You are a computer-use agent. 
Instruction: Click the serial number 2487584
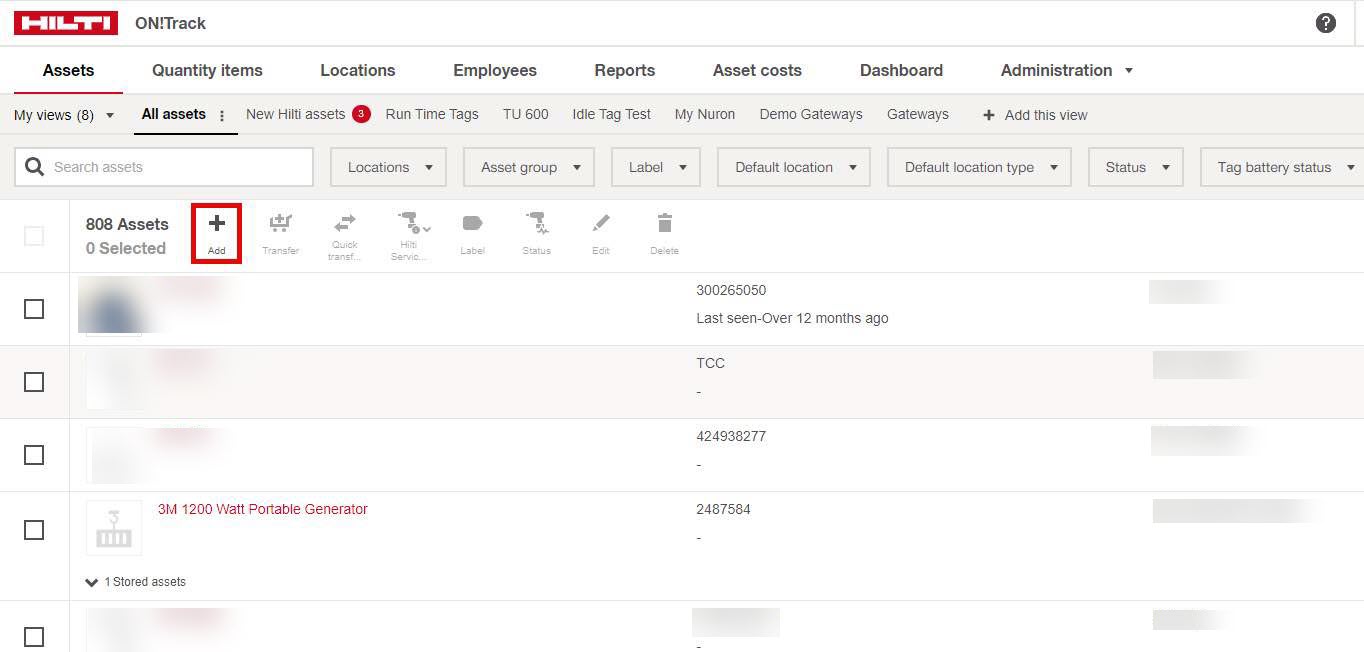[723, 509]
